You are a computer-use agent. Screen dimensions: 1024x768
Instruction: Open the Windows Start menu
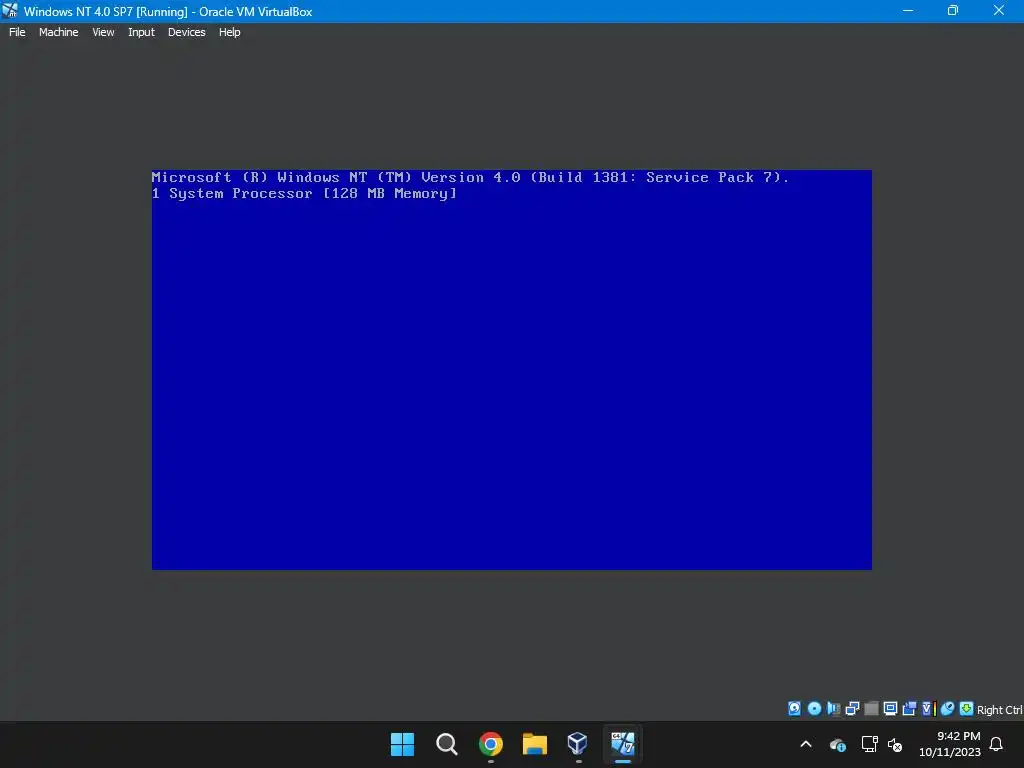(x=402, y=744)
